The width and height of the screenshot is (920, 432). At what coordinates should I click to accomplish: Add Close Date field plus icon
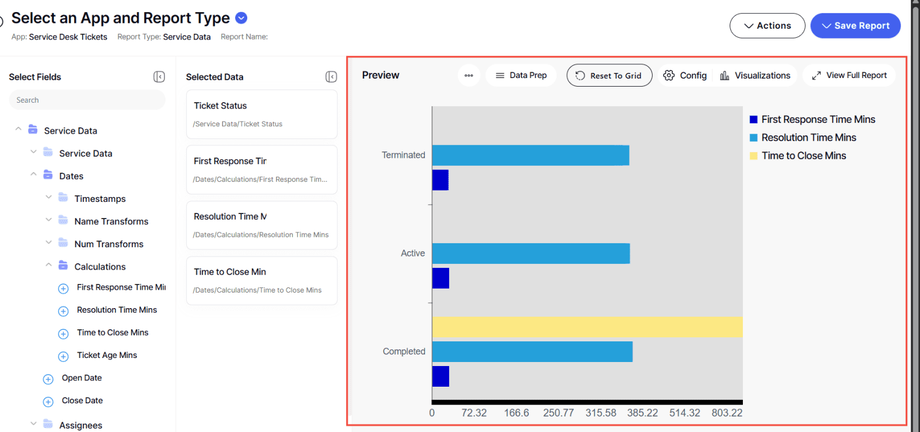[x=48, y=402]
